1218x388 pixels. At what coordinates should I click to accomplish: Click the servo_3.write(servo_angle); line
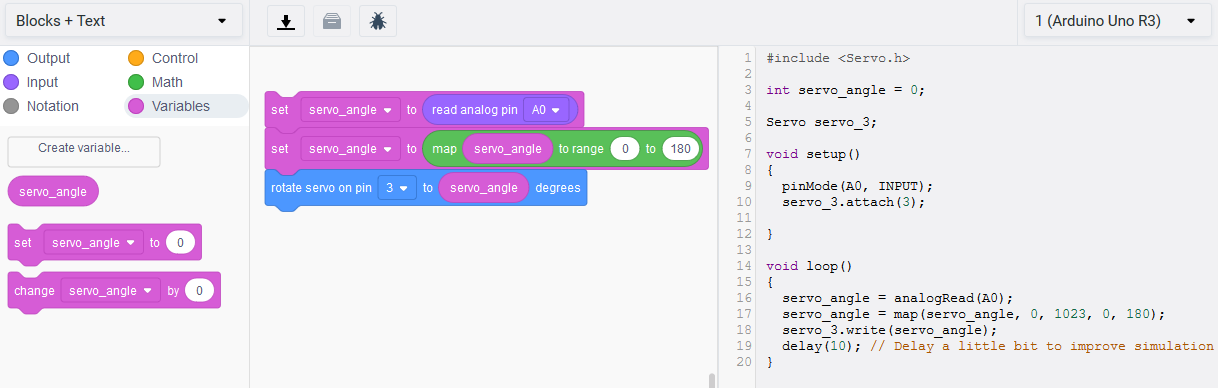pos(890,330)
